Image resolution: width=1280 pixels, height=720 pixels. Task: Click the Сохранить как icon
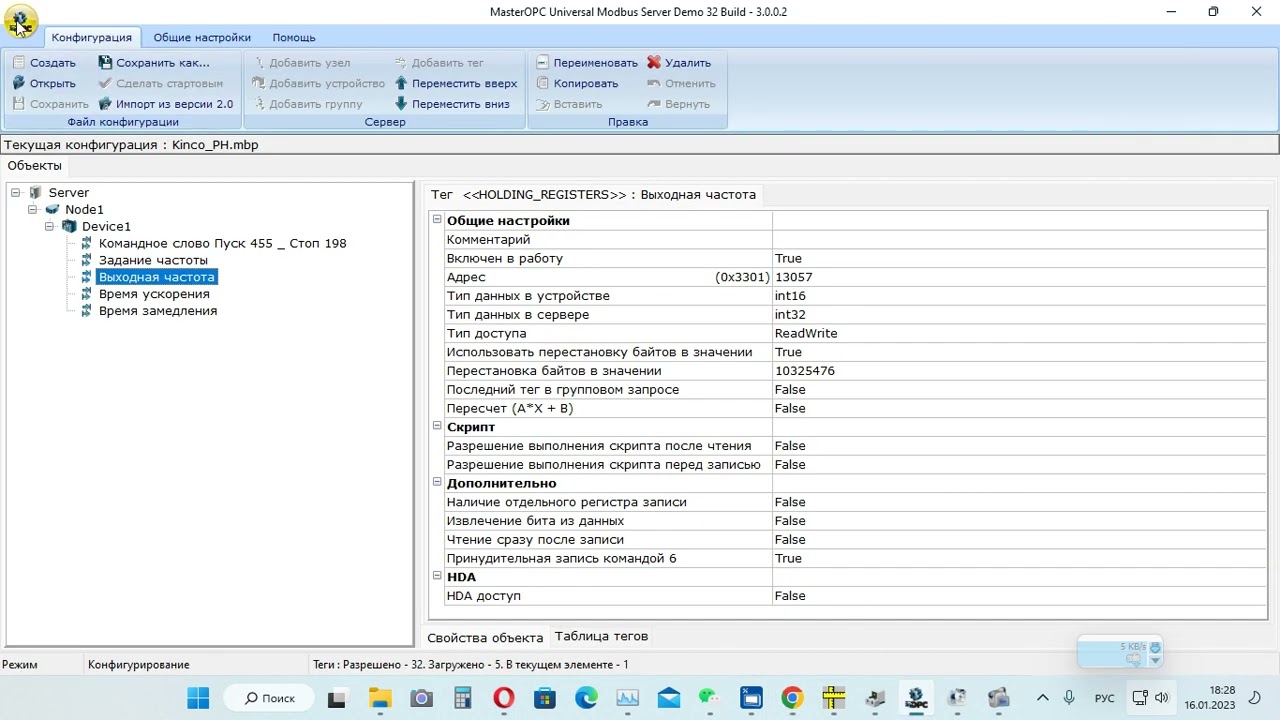coord(105,63)
